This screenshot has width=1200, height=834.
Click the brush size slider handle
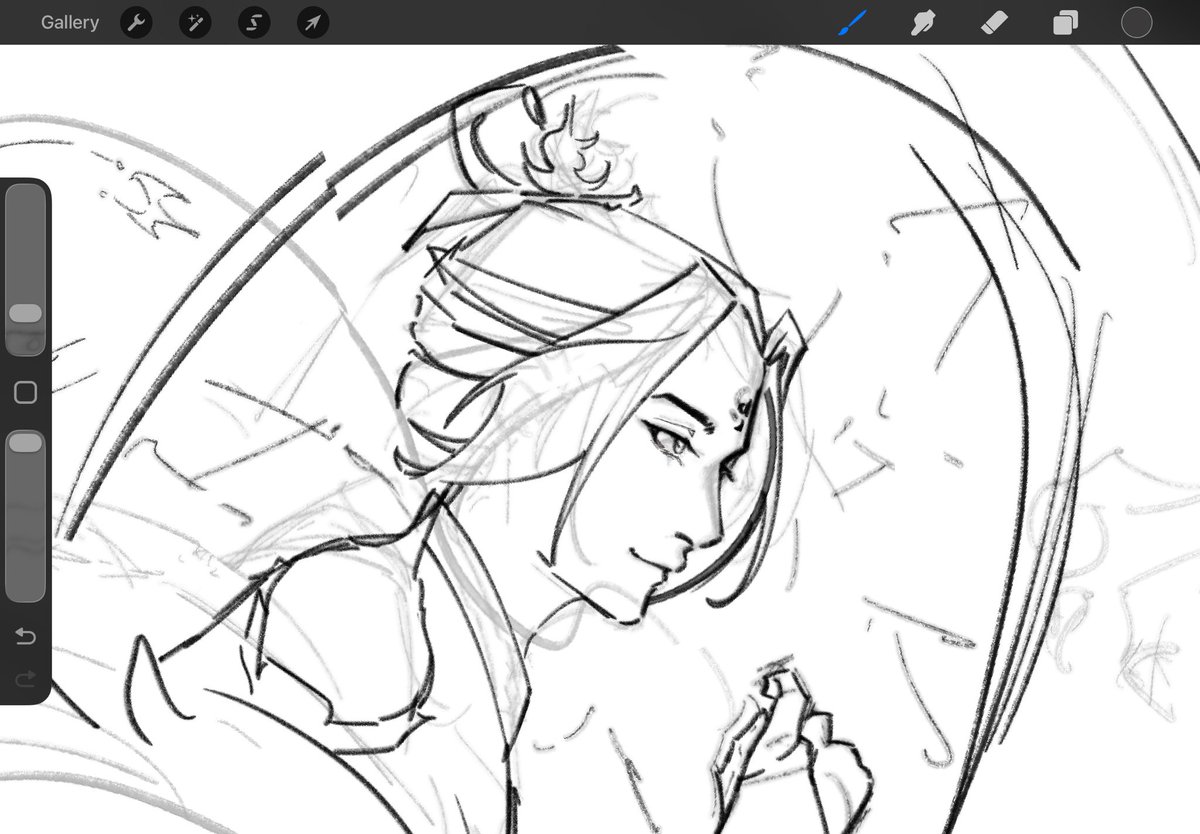tap(25, 314)
